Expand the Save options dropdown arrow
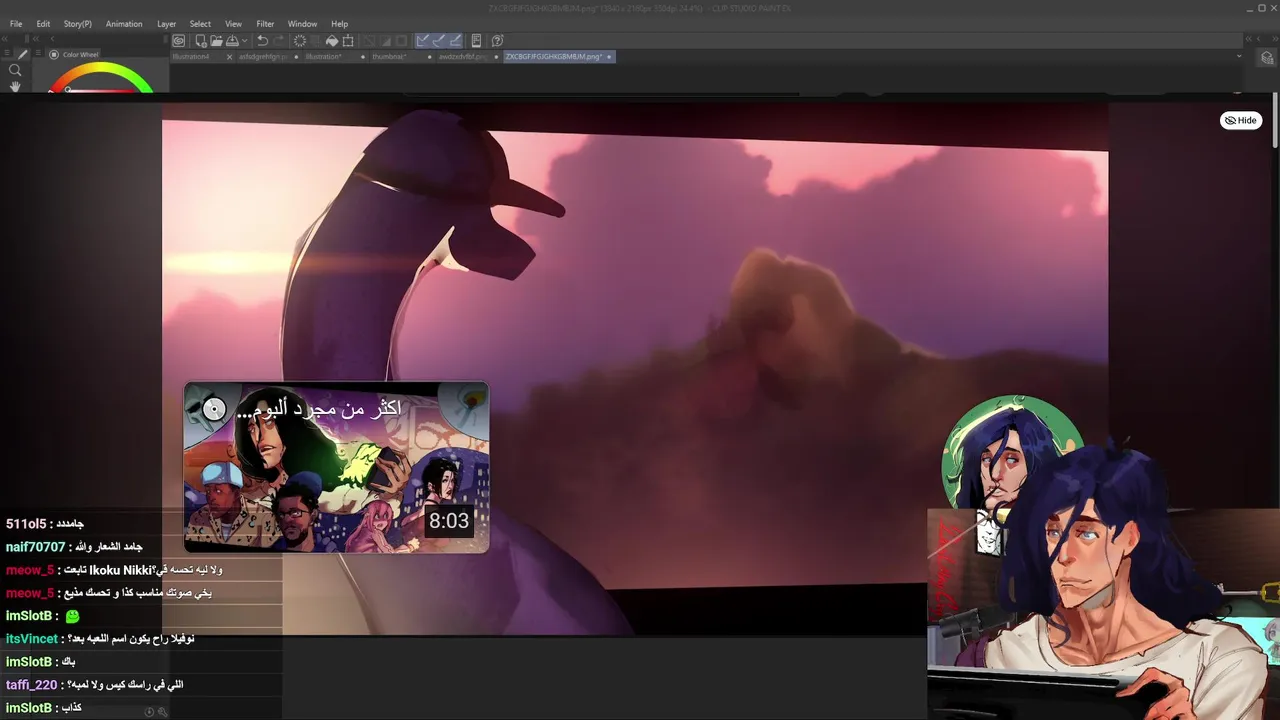Image resolution: width=1280 pixels, height=720 pixels. [x=245, y=41]
